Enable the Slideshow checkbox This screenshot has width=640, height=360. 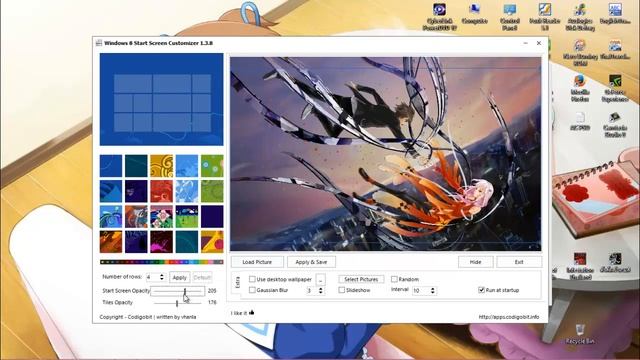click(342, 290)
